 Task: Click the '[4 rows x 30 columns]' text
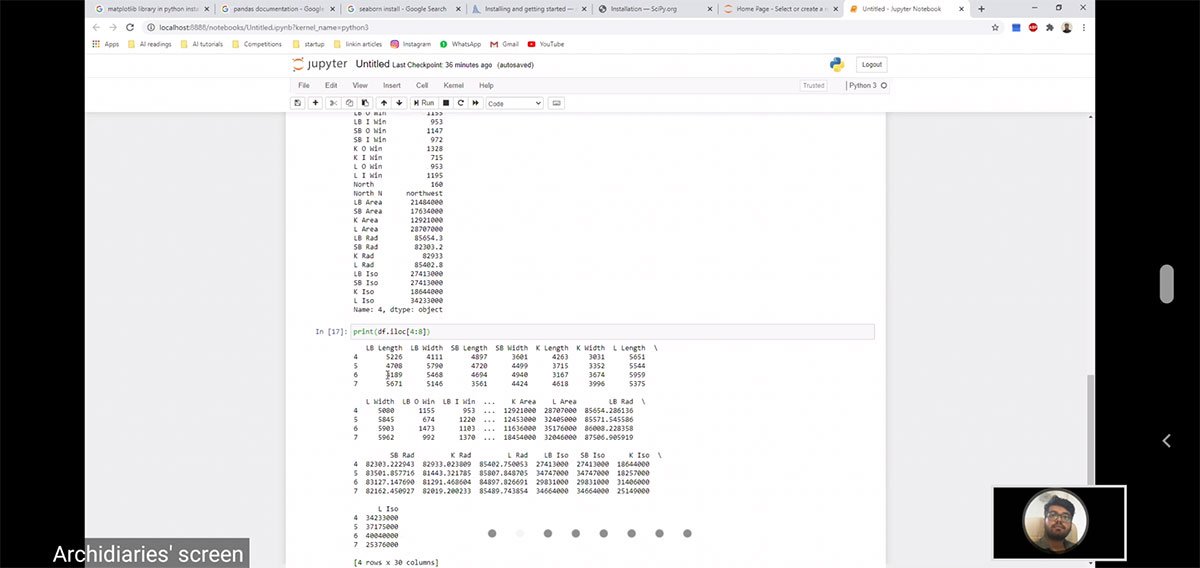[396, 563]
